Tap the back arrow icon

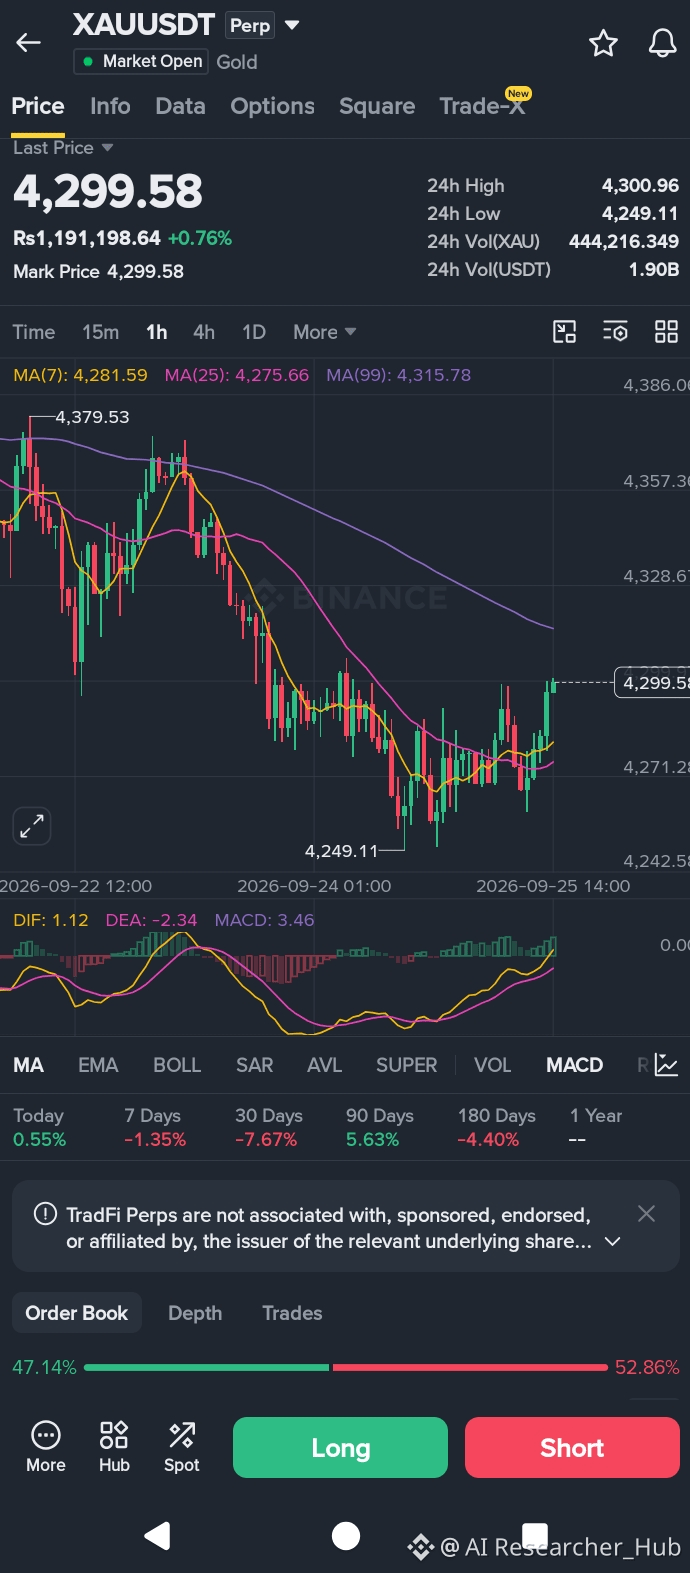[x=28, y=42]
